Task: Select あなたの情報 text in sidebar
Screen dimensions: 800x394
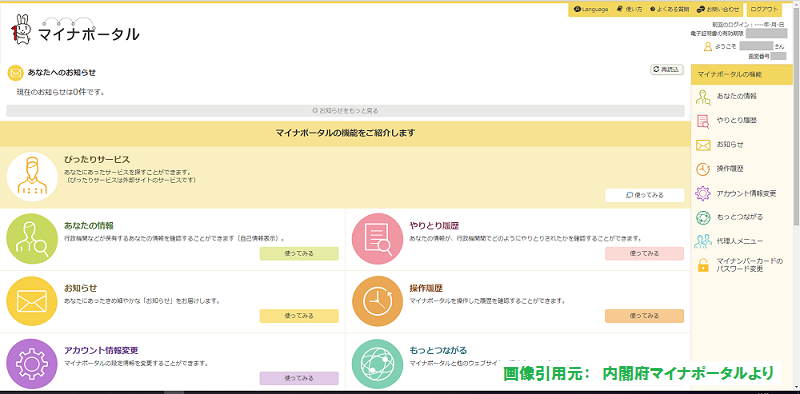Action: (x=736, y=96)
